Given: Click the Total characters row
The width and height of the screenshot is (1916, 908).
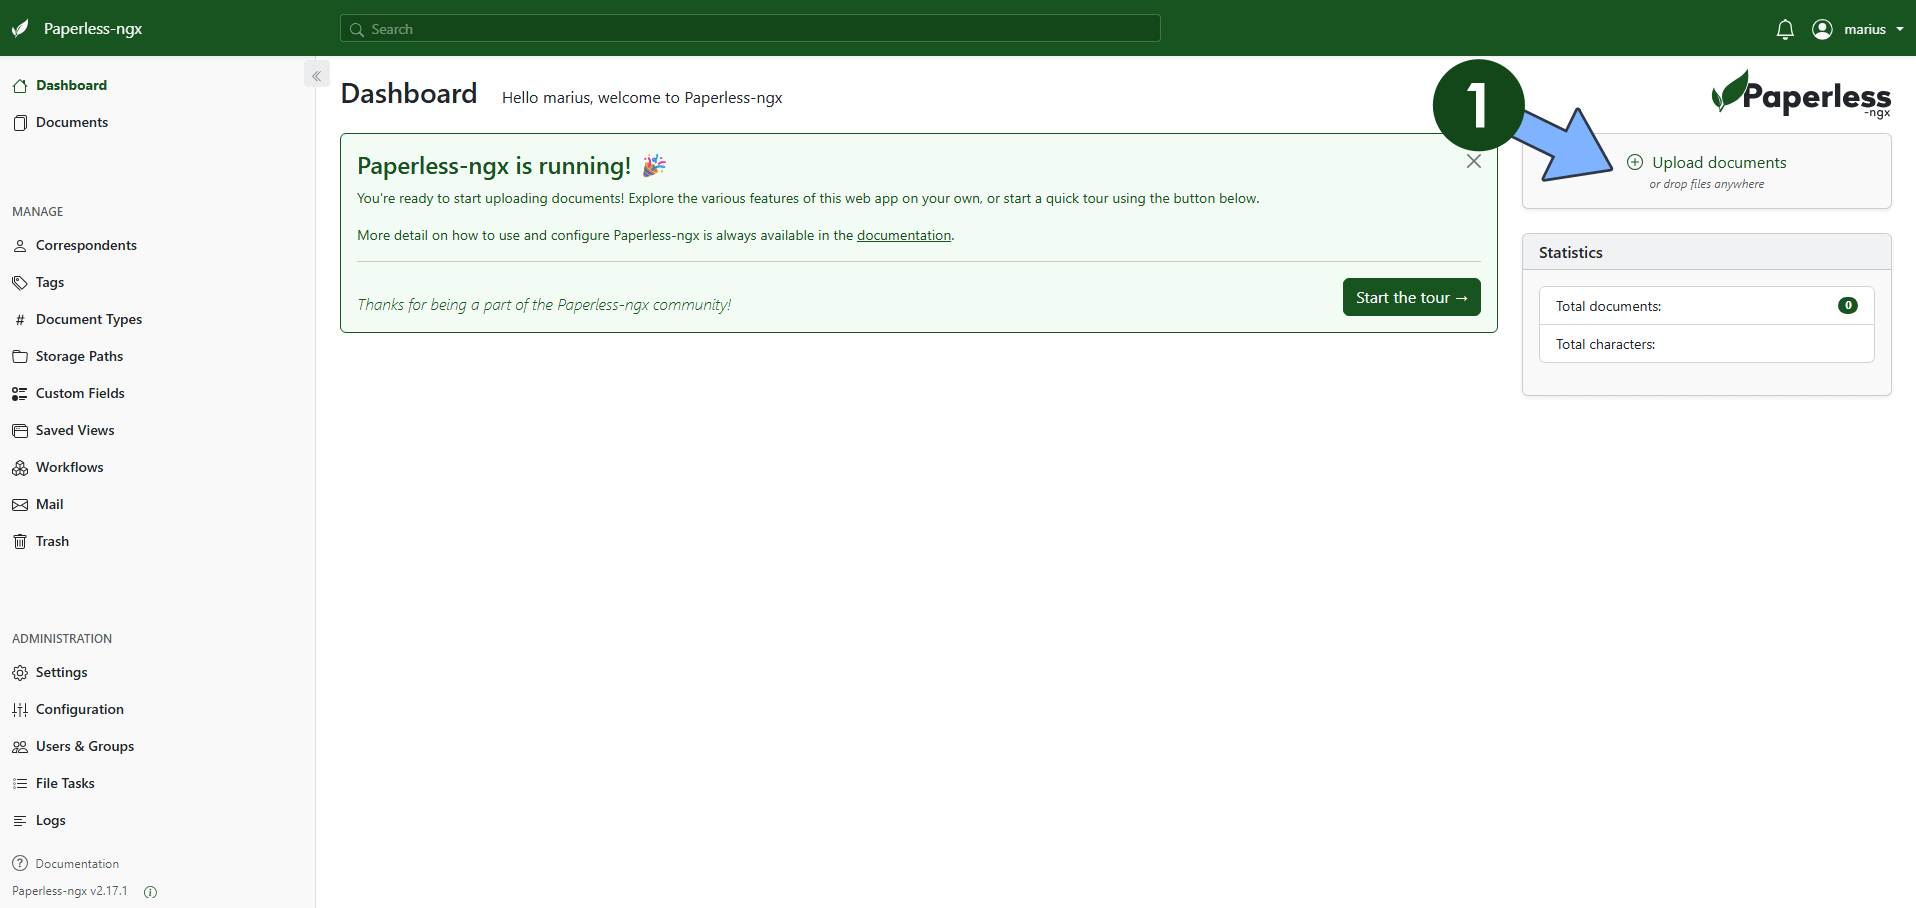Looking at the screenshot, I should point(1706,344).
